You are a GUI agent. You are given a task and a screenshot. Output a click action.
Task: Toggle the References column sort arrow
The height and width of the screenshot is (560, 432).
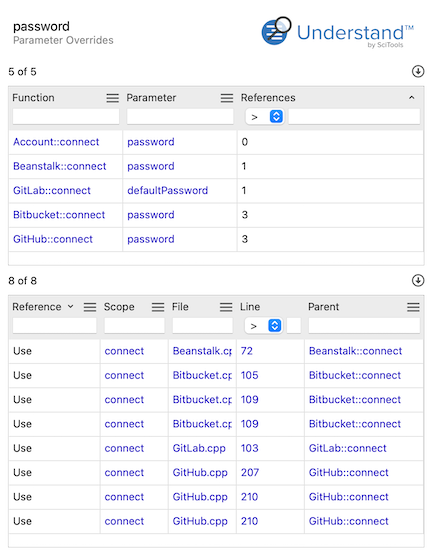coord(412,98)
